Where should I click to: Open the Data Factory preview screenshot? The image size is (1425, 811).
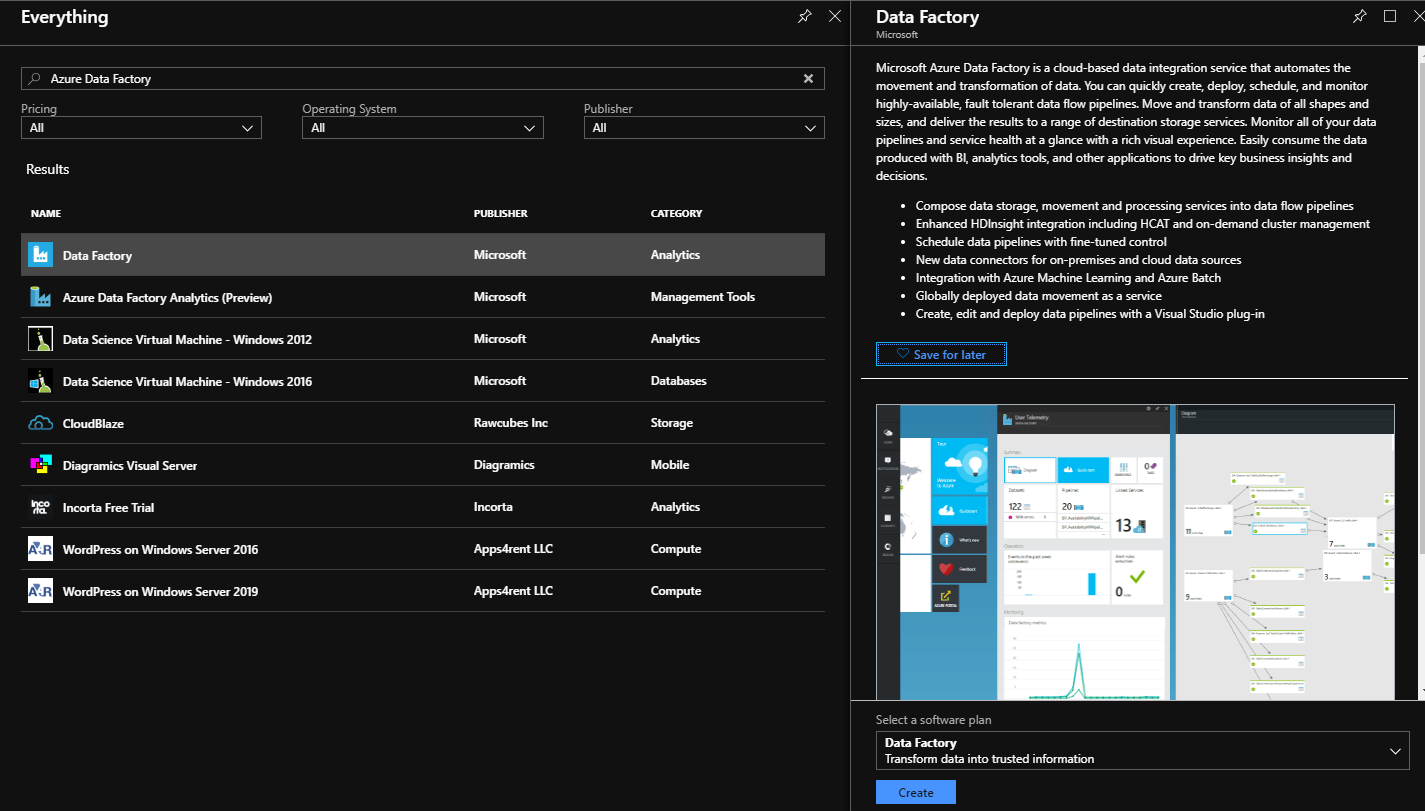click(x=1135, y=552)
